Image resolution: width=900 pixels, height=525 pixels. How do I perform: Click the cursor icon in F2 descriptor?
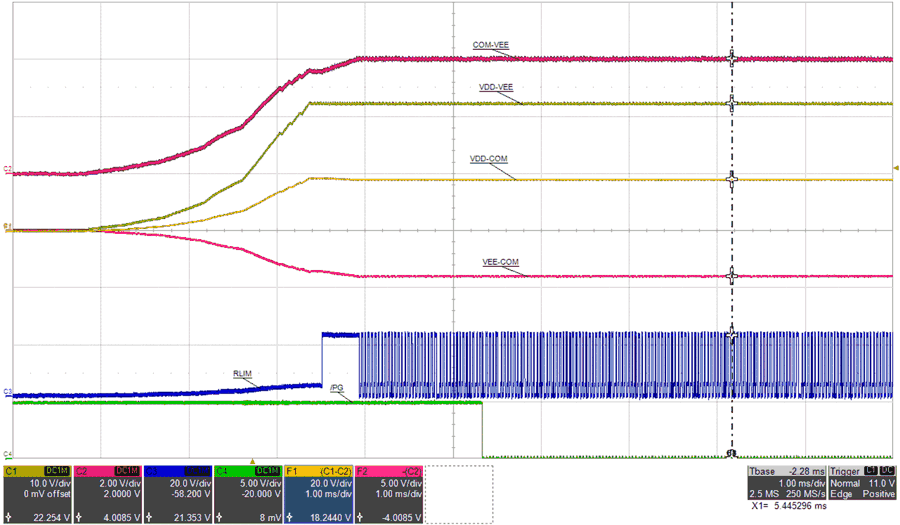pos(360,518)
